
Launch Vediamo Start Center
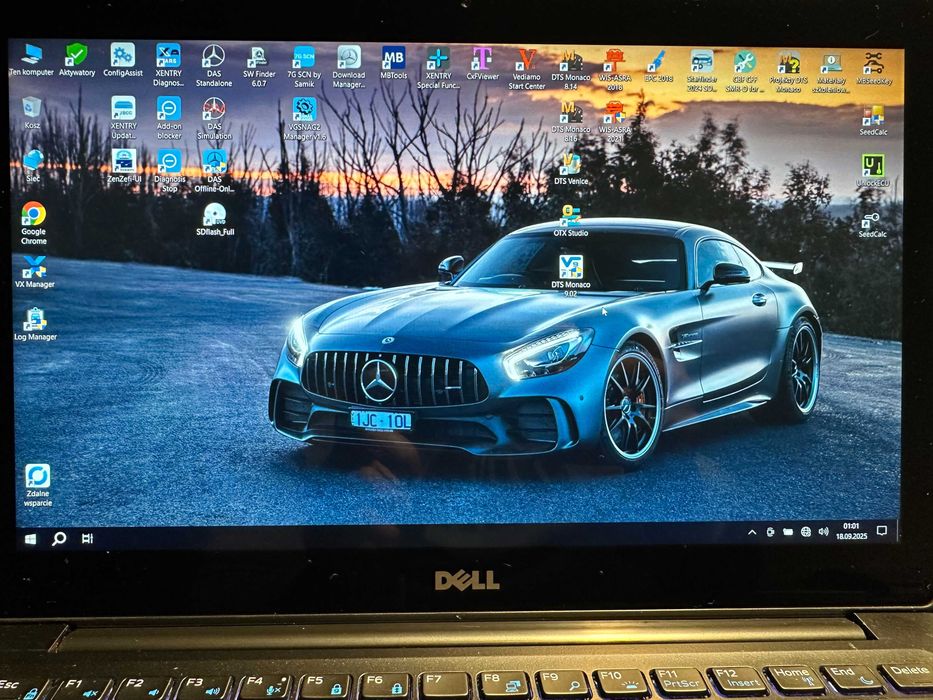[x=527, y=68]
